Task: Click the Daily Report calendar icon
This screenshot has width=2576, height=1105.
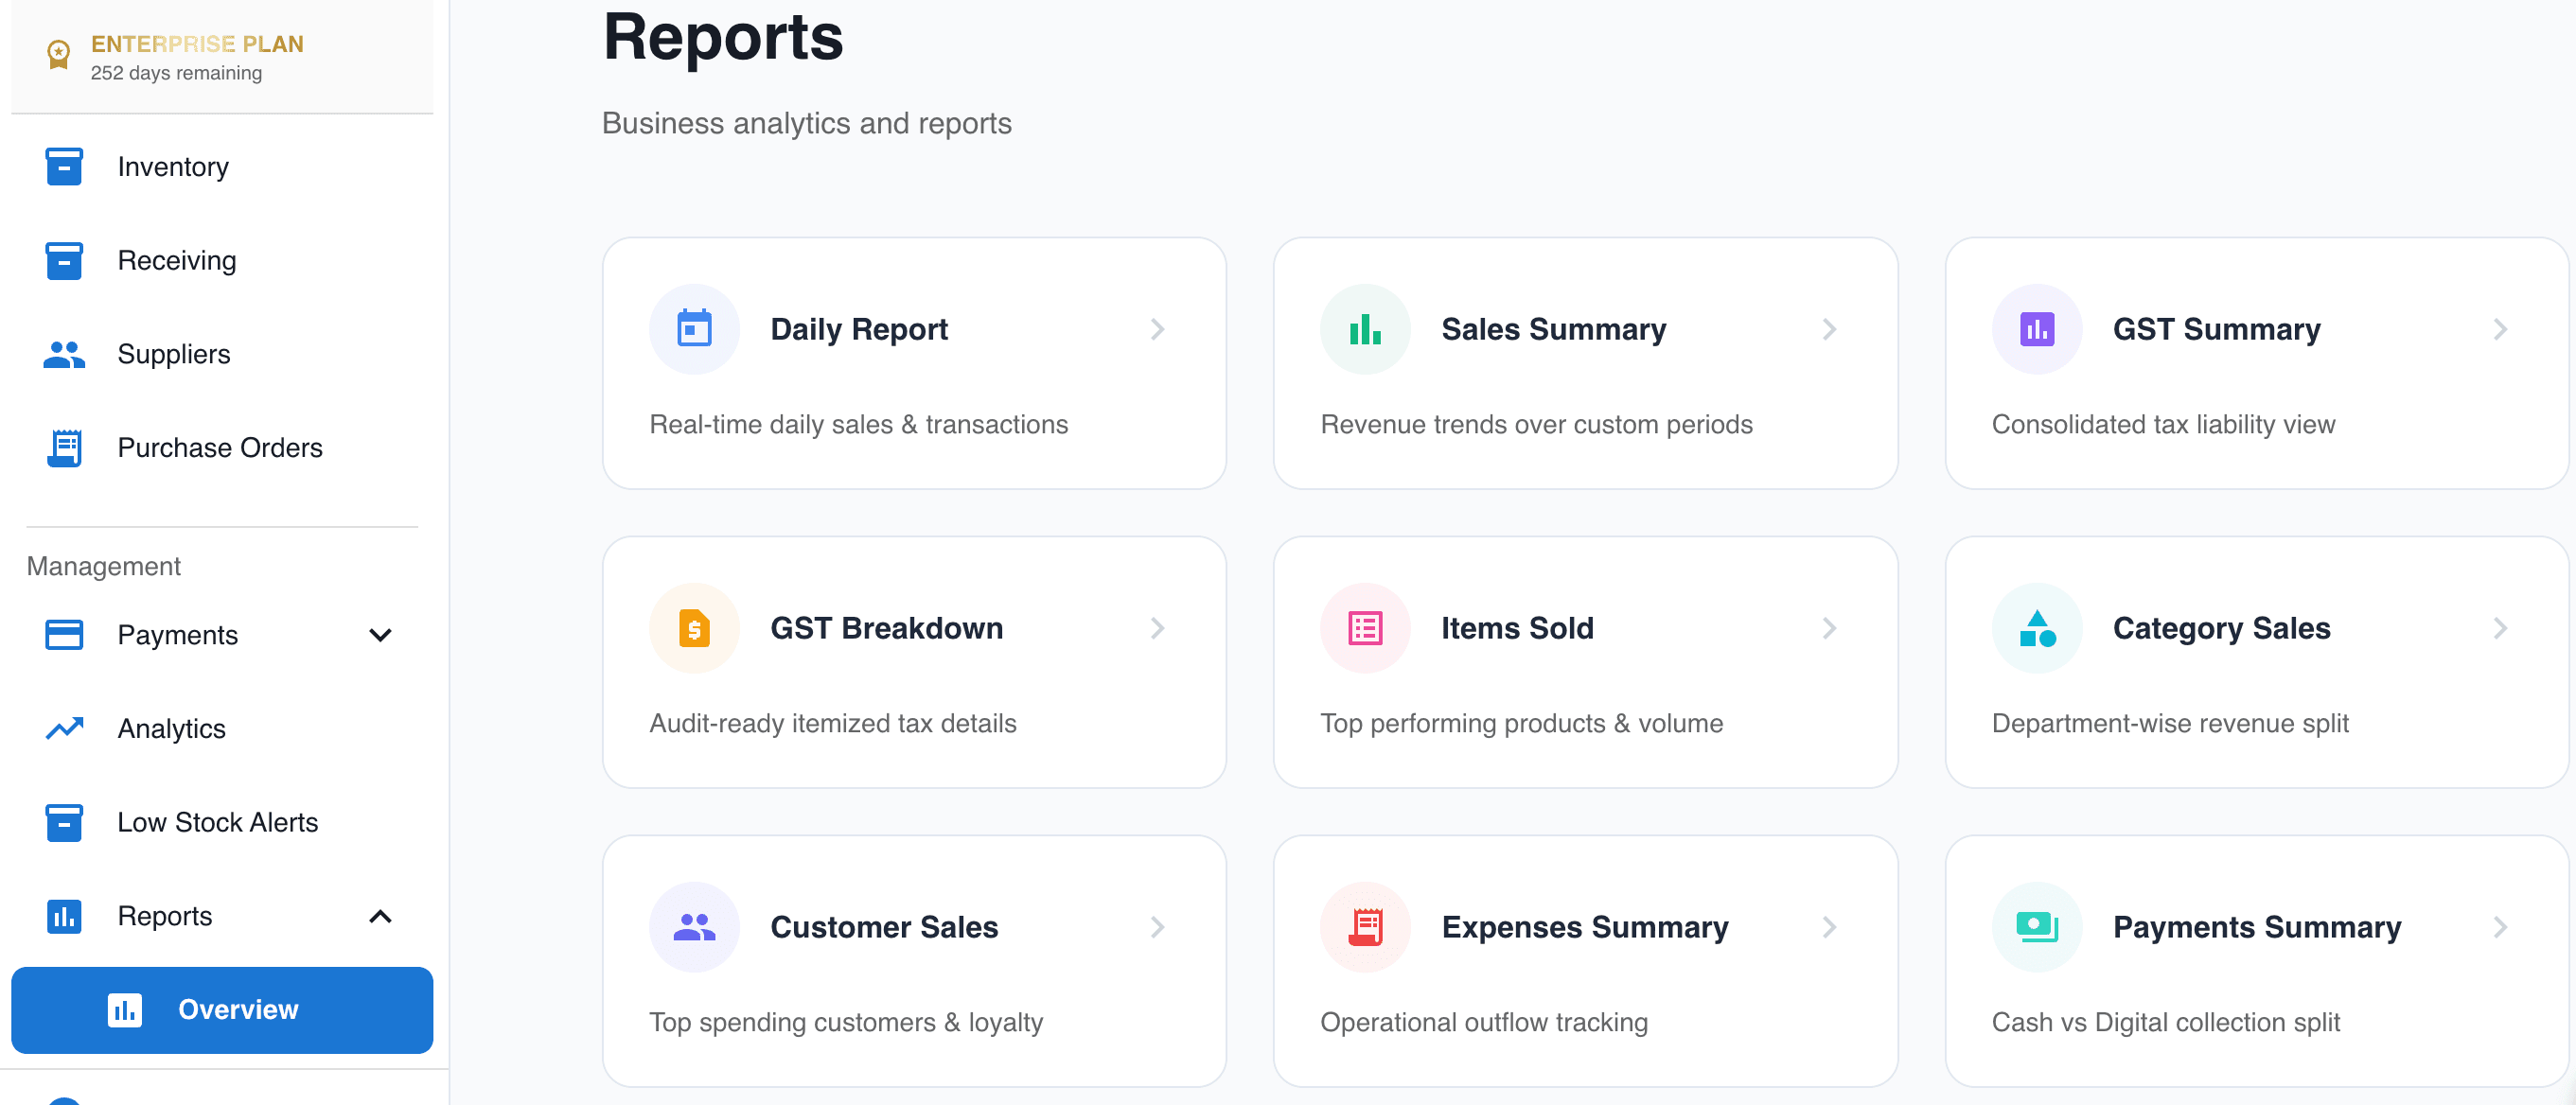Action: pos(694,328)
